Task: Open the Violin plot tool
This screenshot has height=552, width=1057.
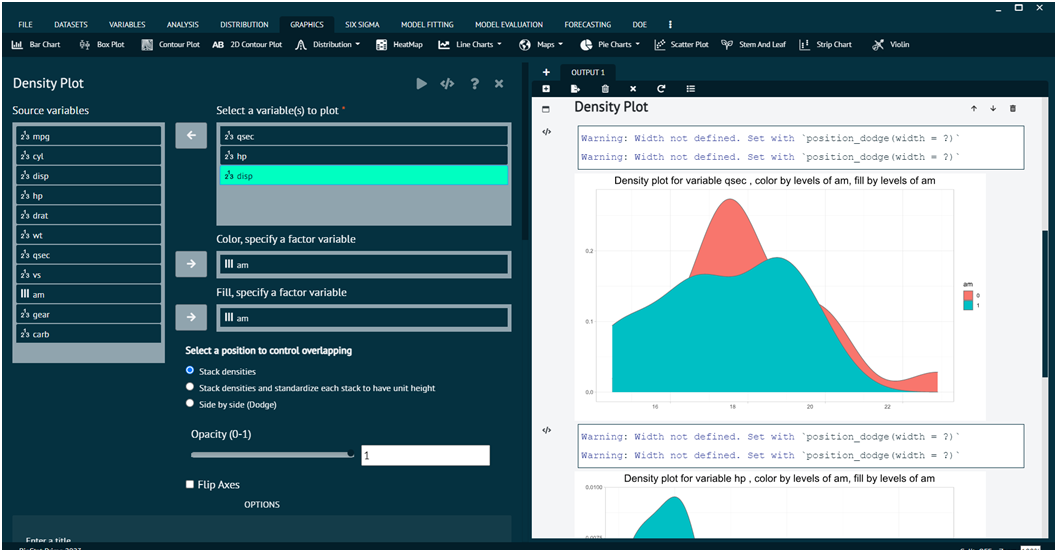Action: [x=890, y=44]
